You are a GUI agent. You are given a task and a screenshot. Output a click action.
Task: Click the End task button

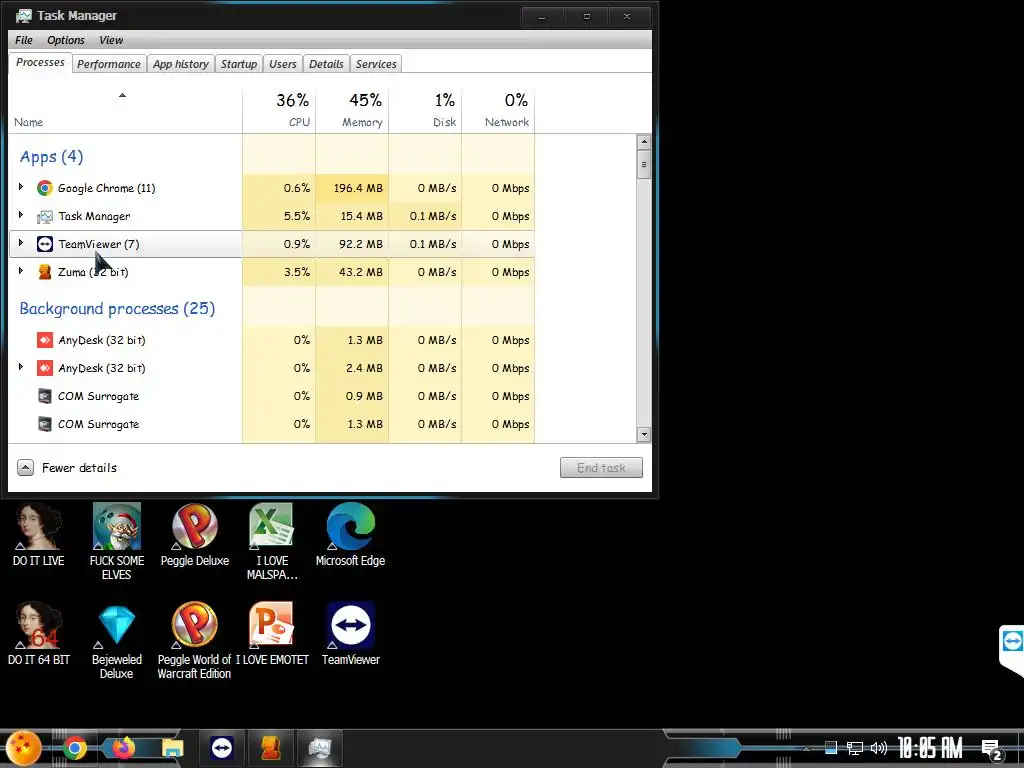pos(601,468)
